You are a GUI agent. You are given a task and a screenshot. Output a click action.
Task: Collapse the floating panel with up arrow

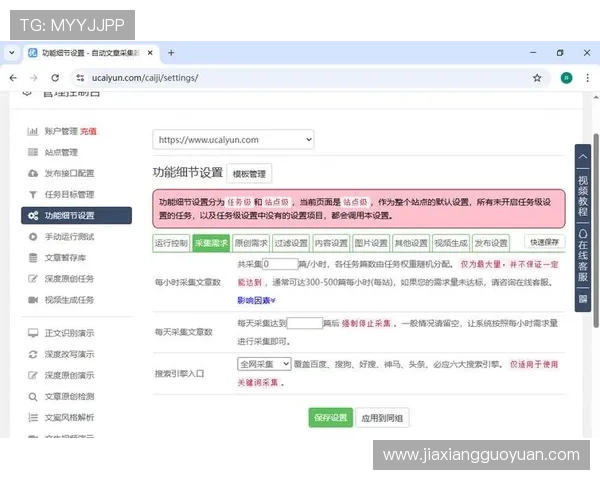(x=582, y=157)
